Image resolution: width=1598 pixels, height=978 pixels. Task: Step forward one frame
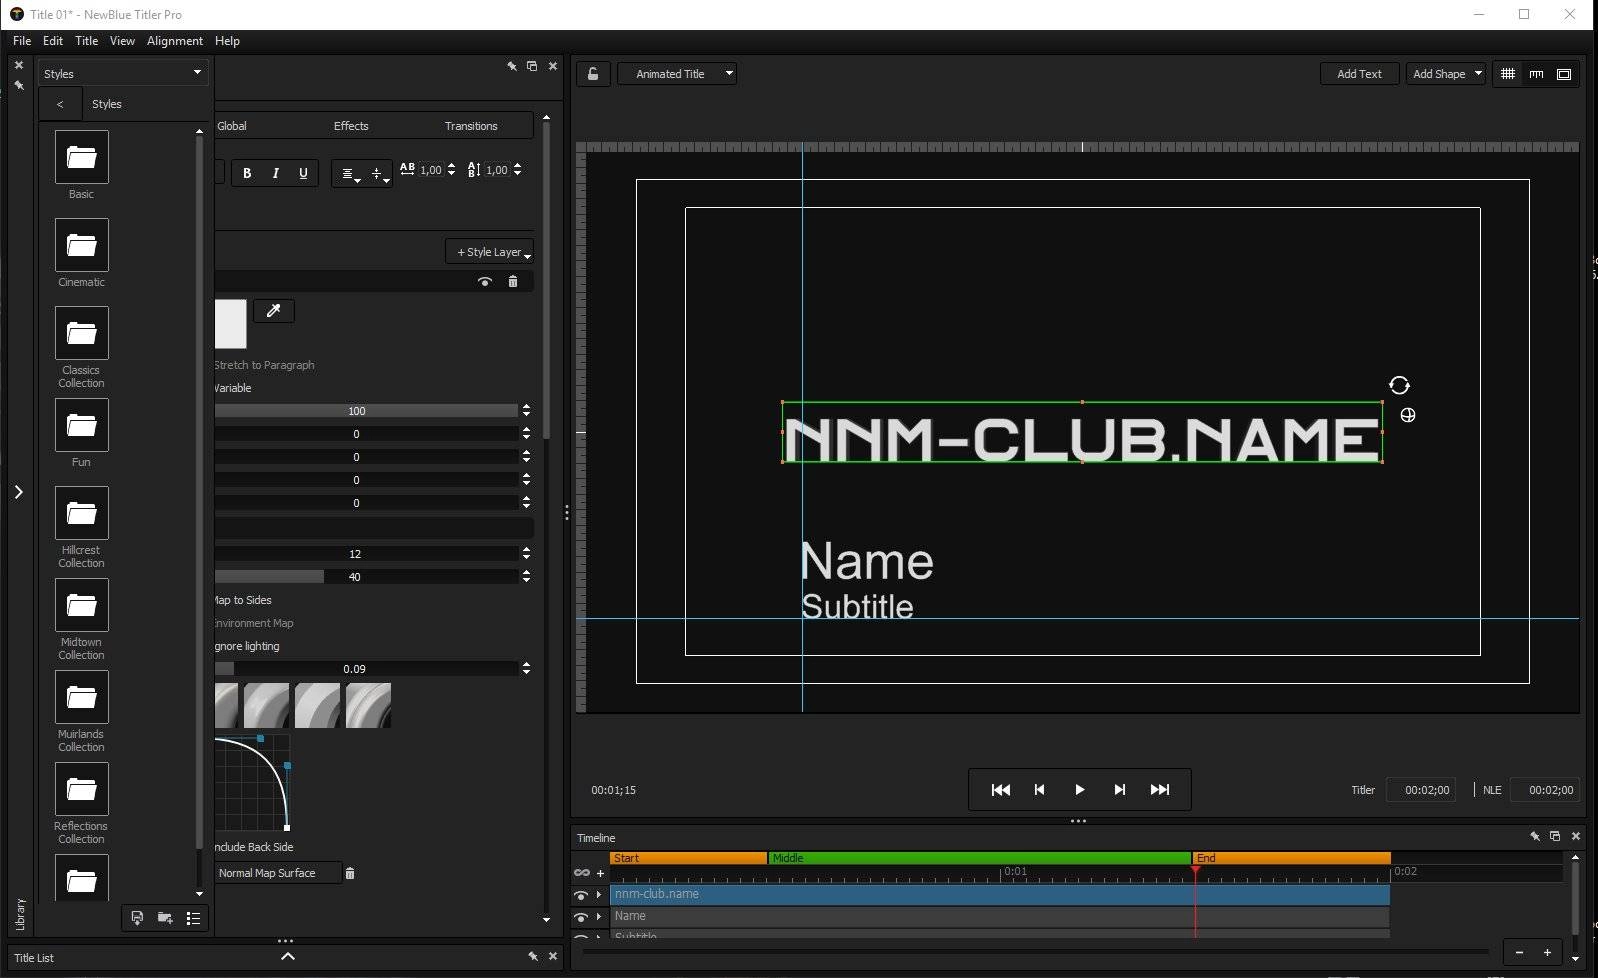pos(1119,790)
